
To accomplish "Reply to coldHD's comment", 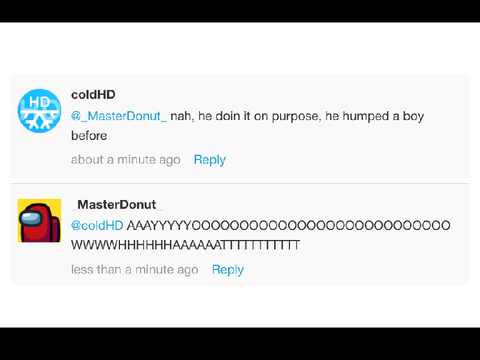I will [x=210, y=160].
